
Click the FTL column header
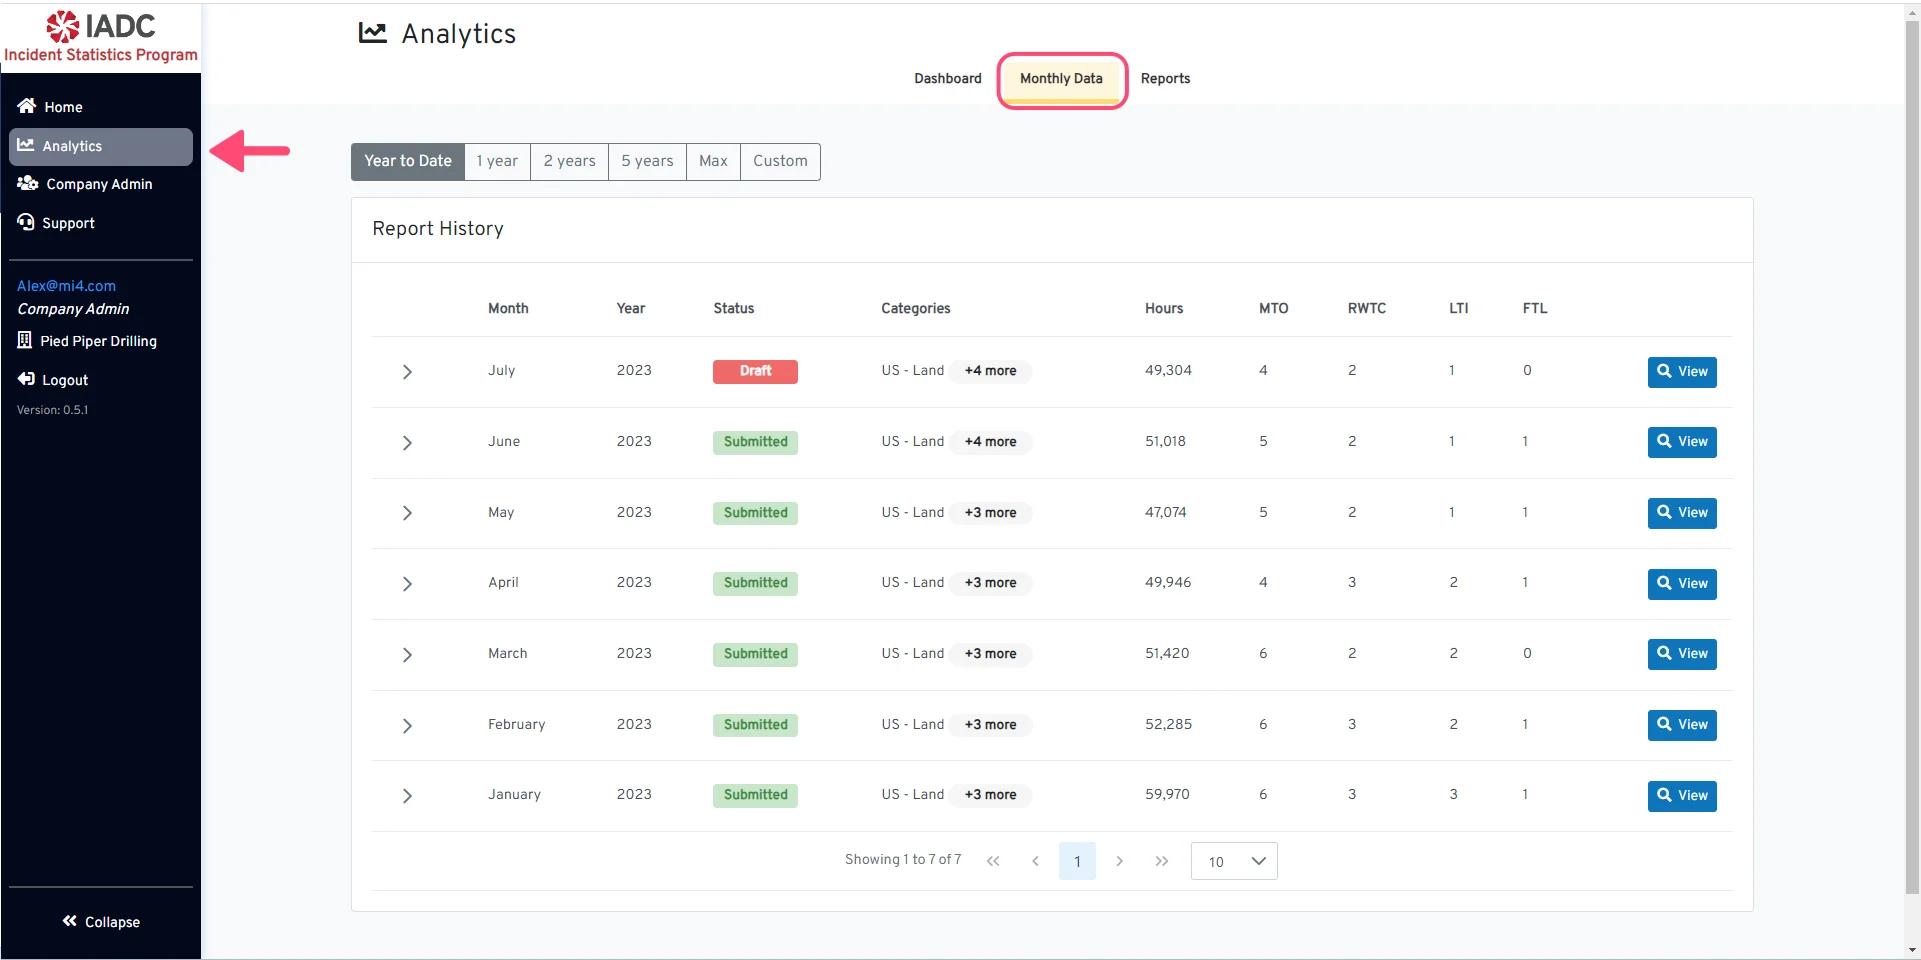pos(1535,309)
